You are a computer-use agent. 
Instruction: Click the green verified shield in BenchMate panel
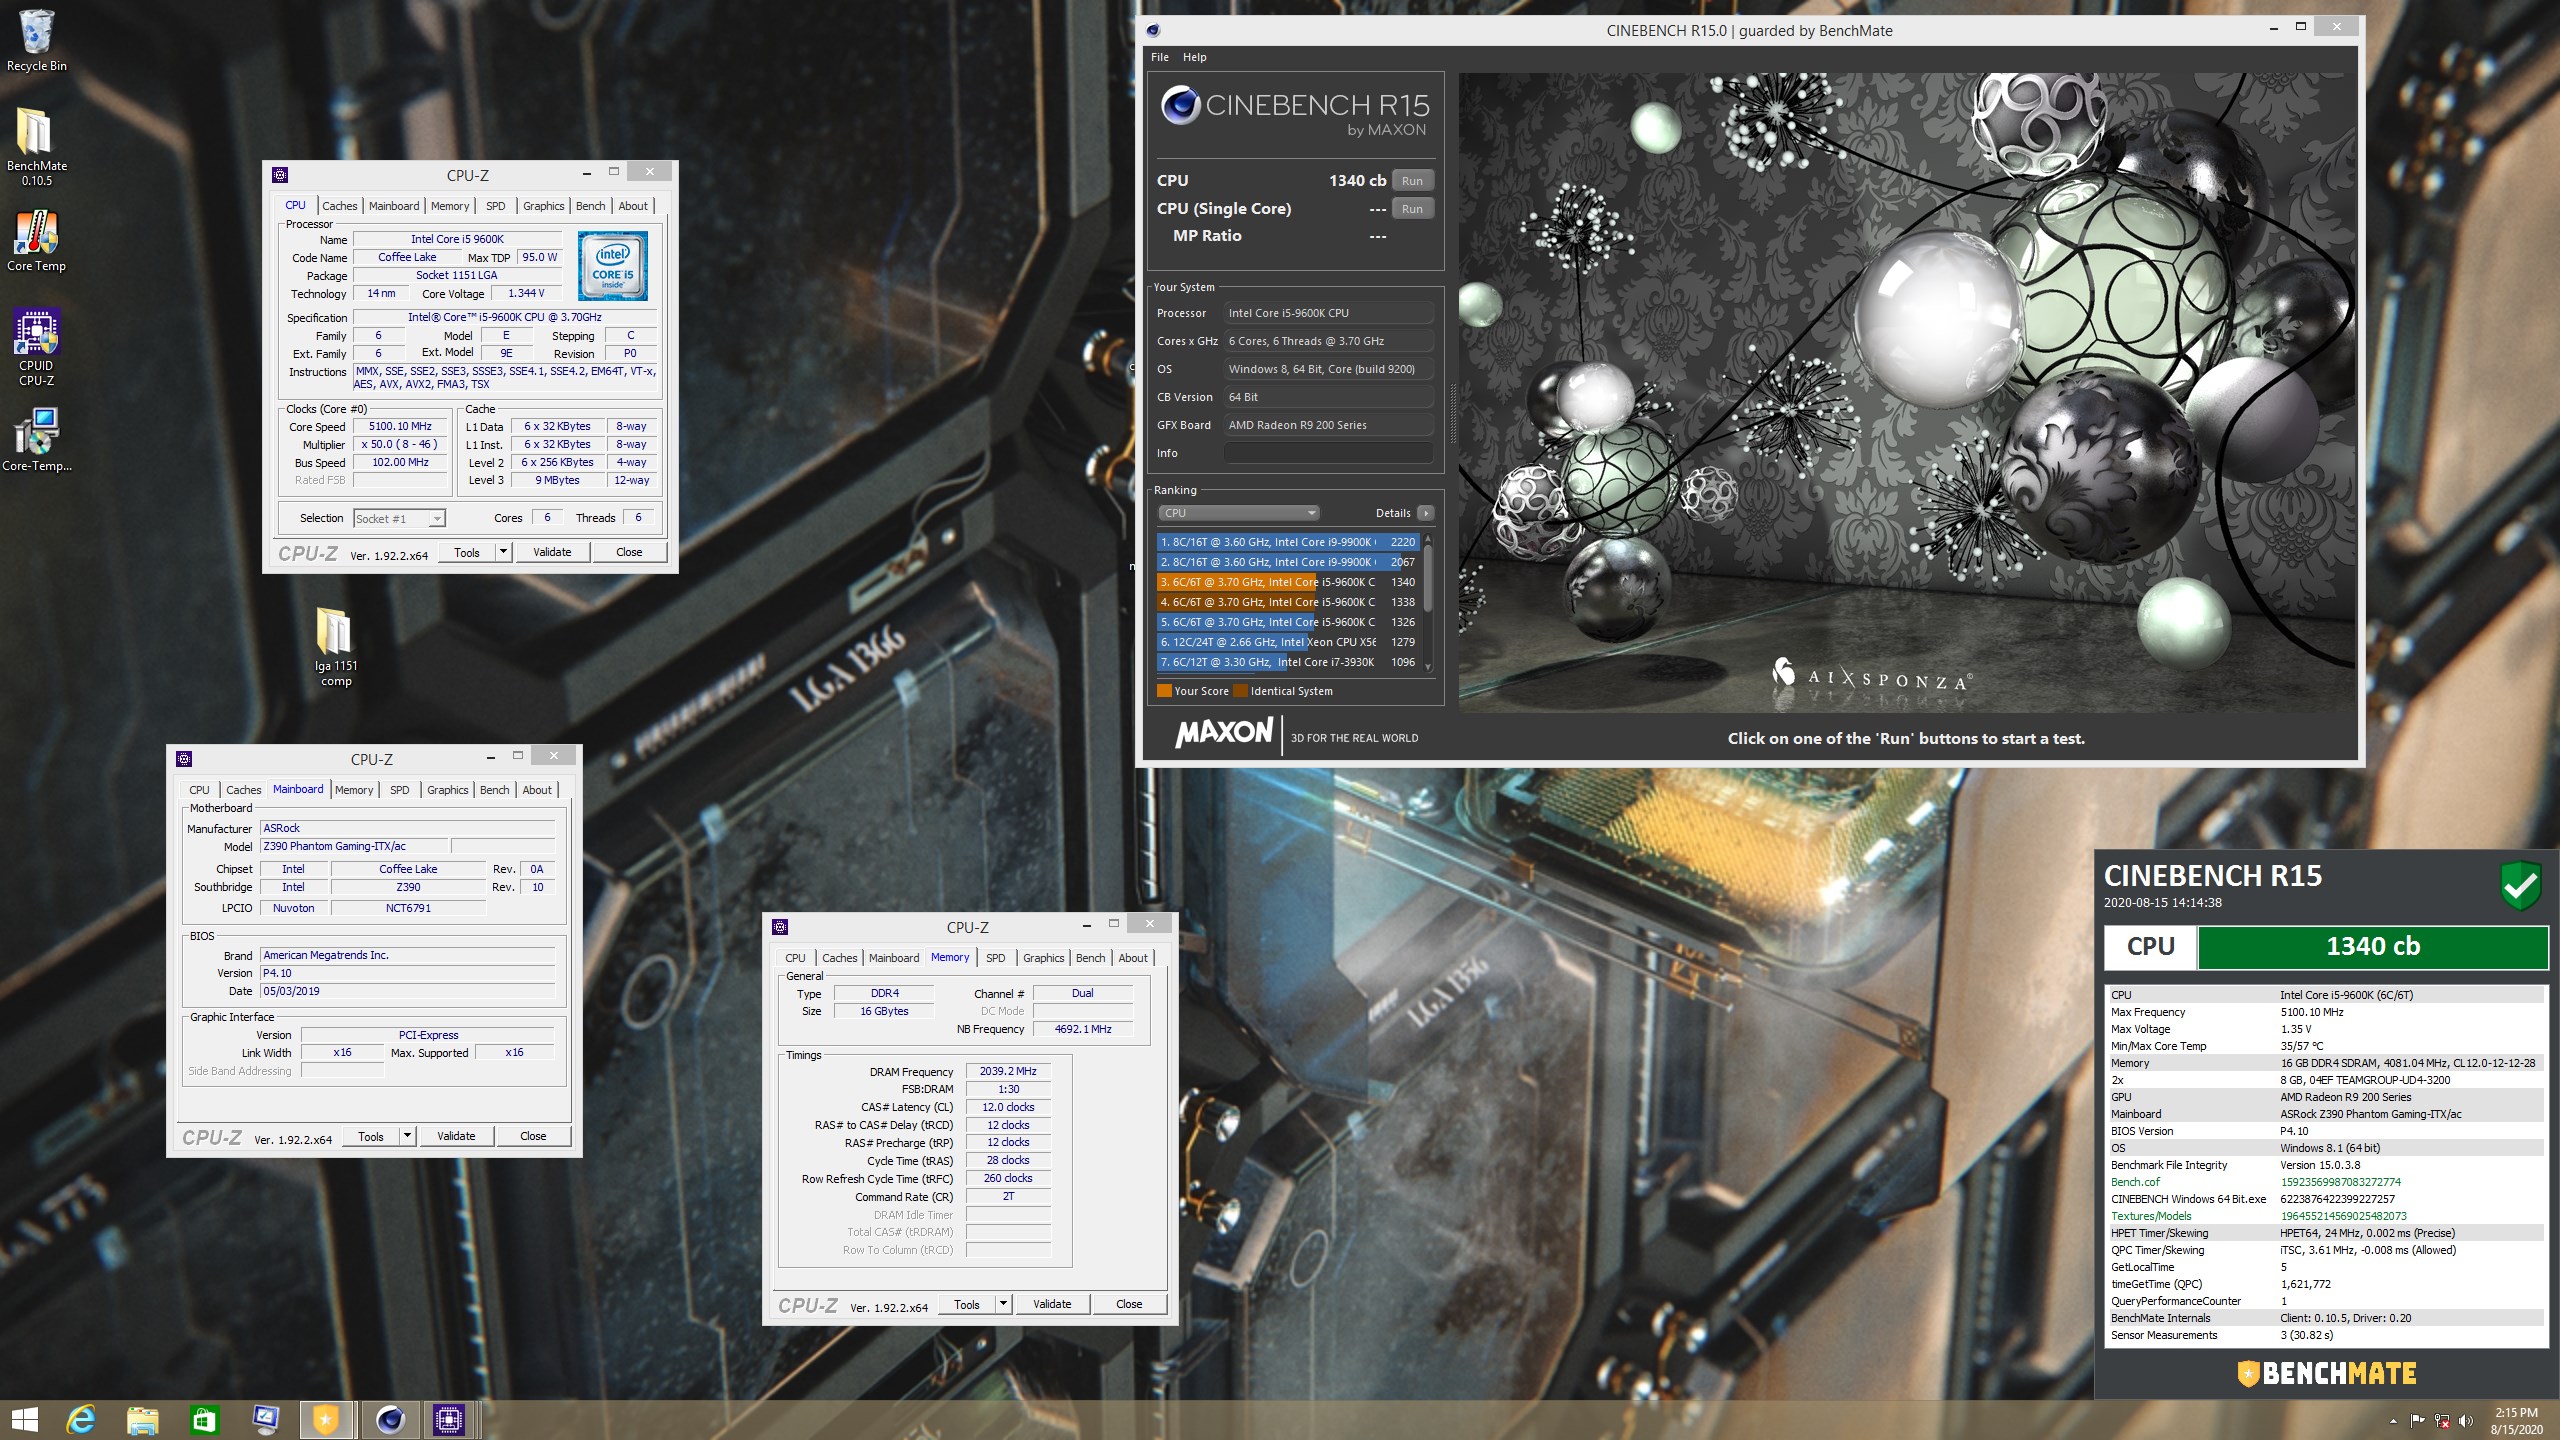[x=2520, y=885]
